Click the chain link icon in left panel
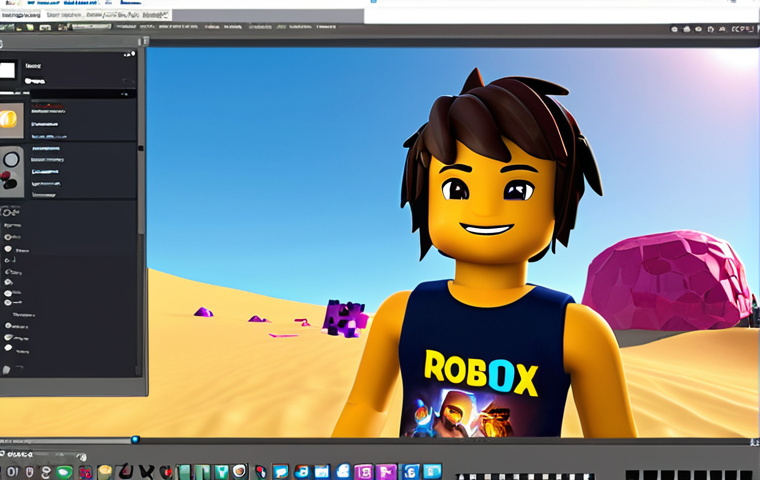 (10, 212)
